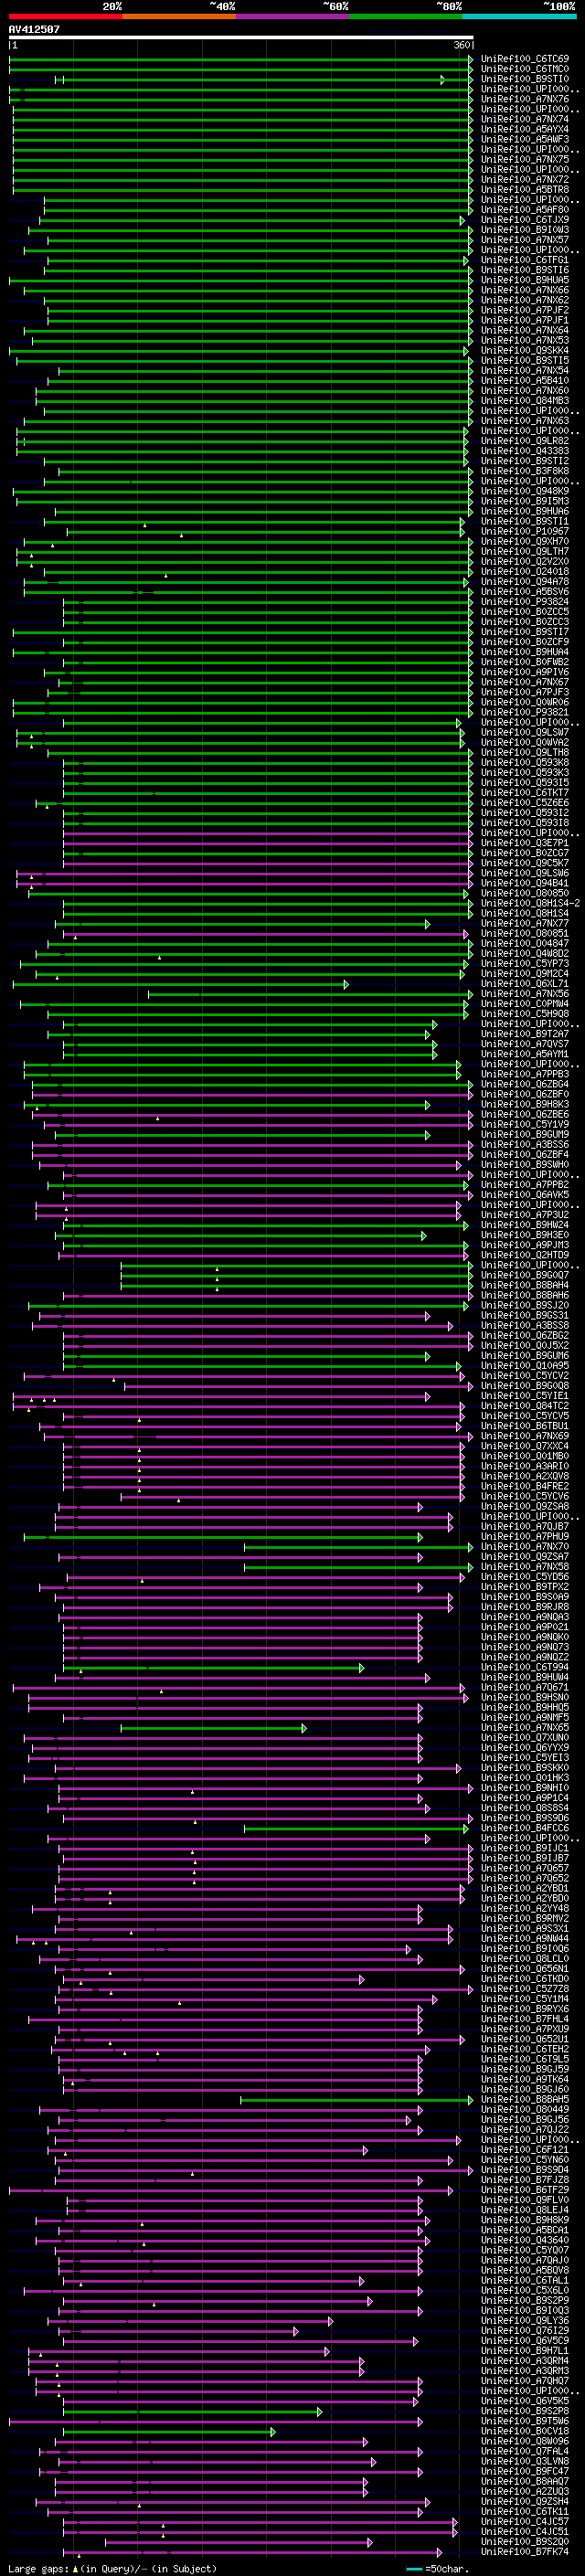The width and height of the screenshot is (585, 2576).
Task: Select the UniRef100_B0ZCC5 label
Action: pos(525,611)
